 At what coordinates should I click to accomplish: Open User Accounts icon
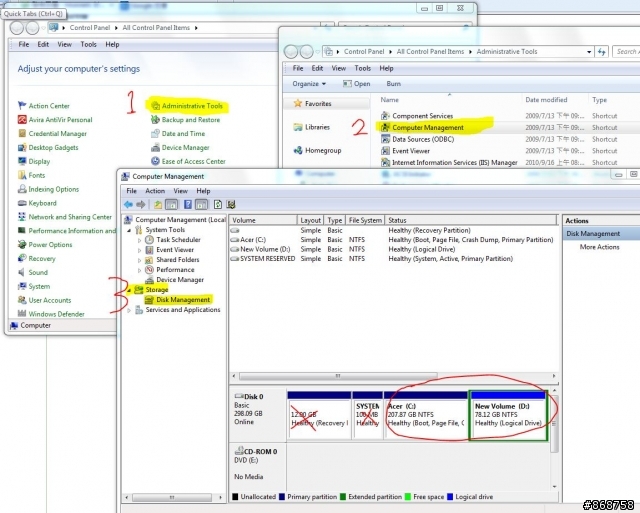22,300
